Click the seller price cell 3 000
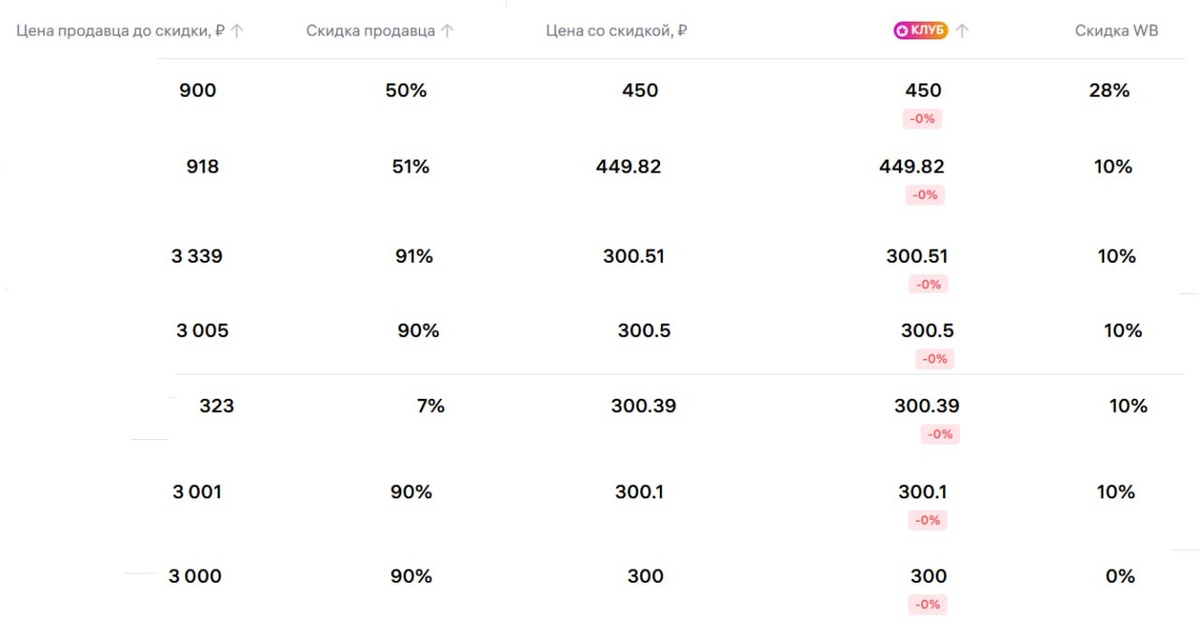This screenshot has width=1200, height=640. point(195,576)
